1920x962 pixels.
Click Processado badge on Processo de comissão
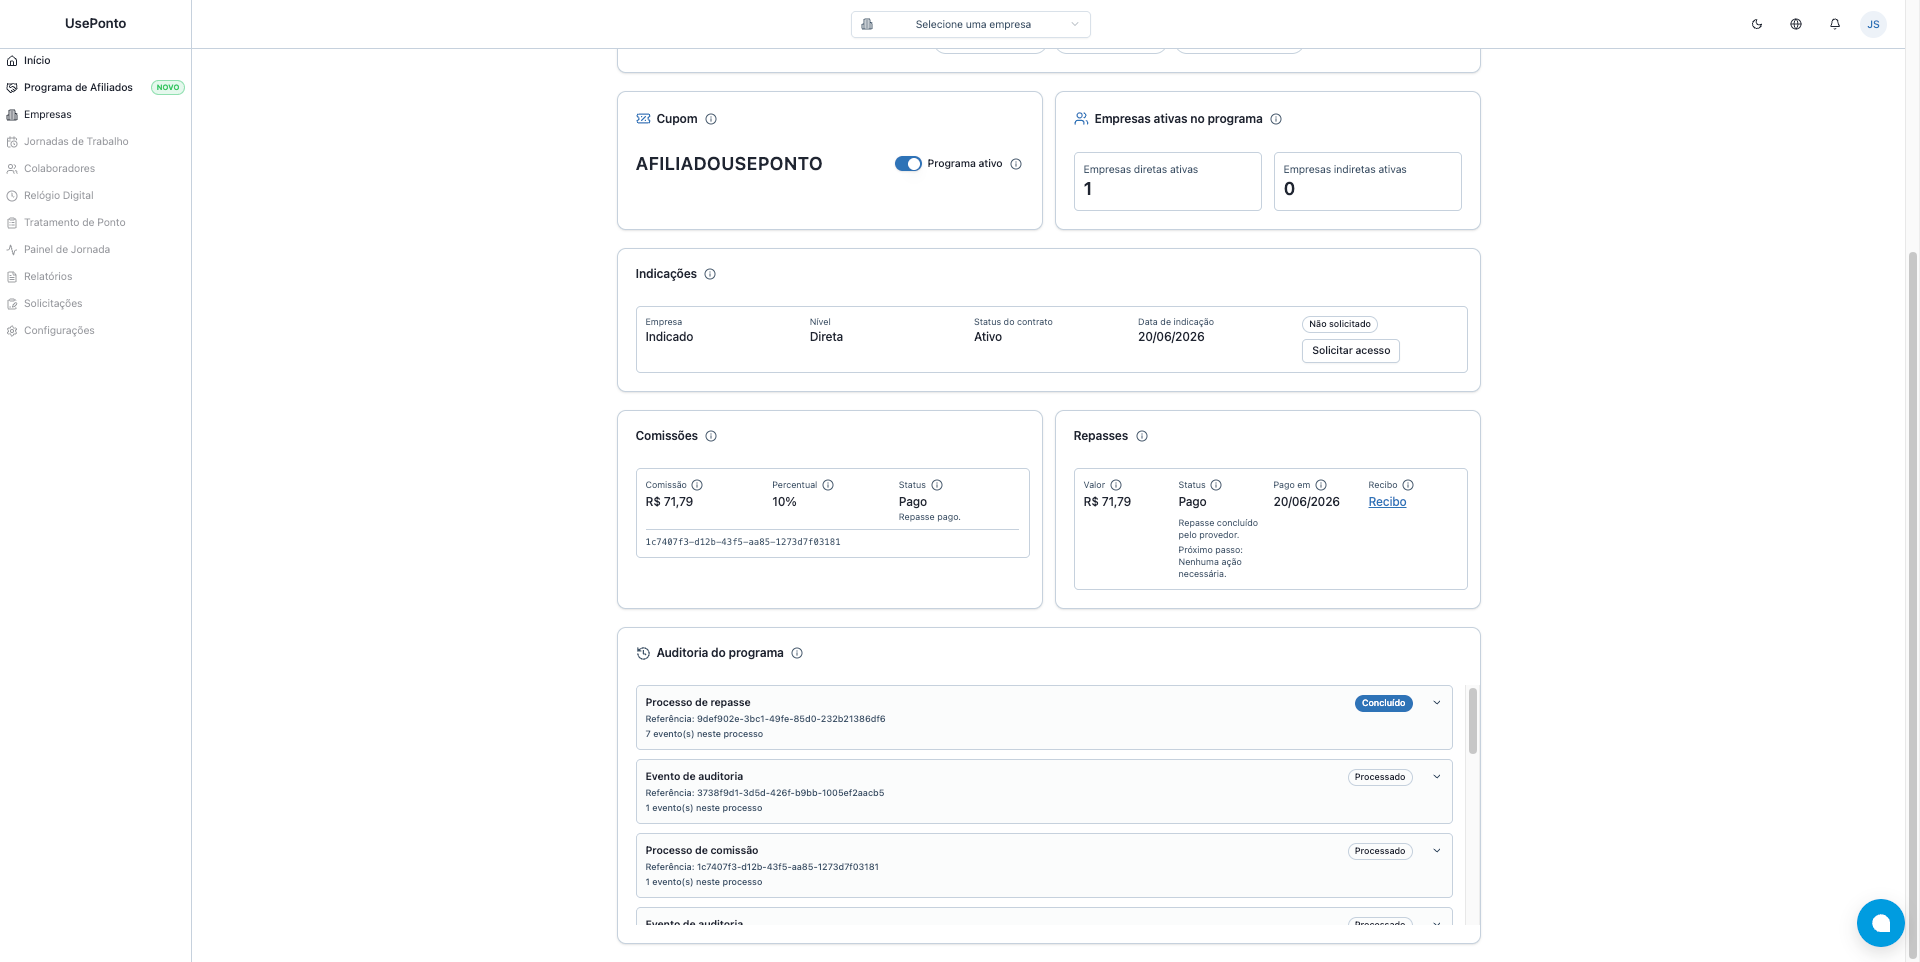[x=1379, y=851]
